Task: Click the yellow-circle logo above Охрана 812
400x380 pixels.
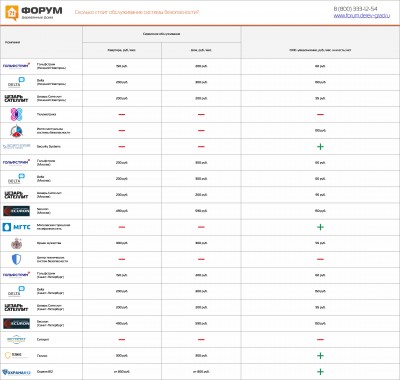Action: (15, 355)
